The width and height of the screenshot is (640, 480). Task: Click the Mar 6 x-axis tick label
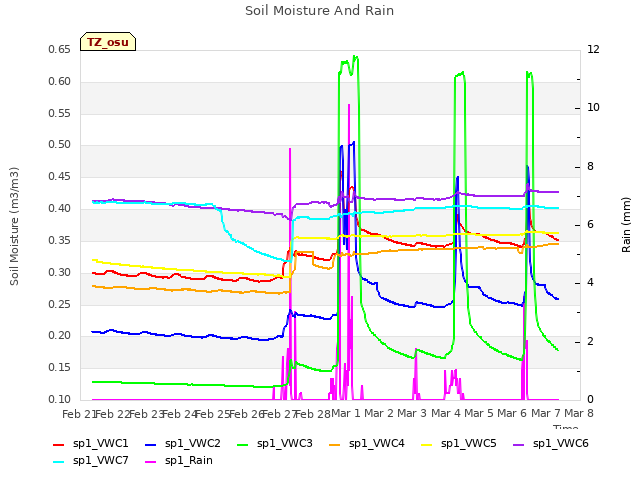[x=513, y=414]
